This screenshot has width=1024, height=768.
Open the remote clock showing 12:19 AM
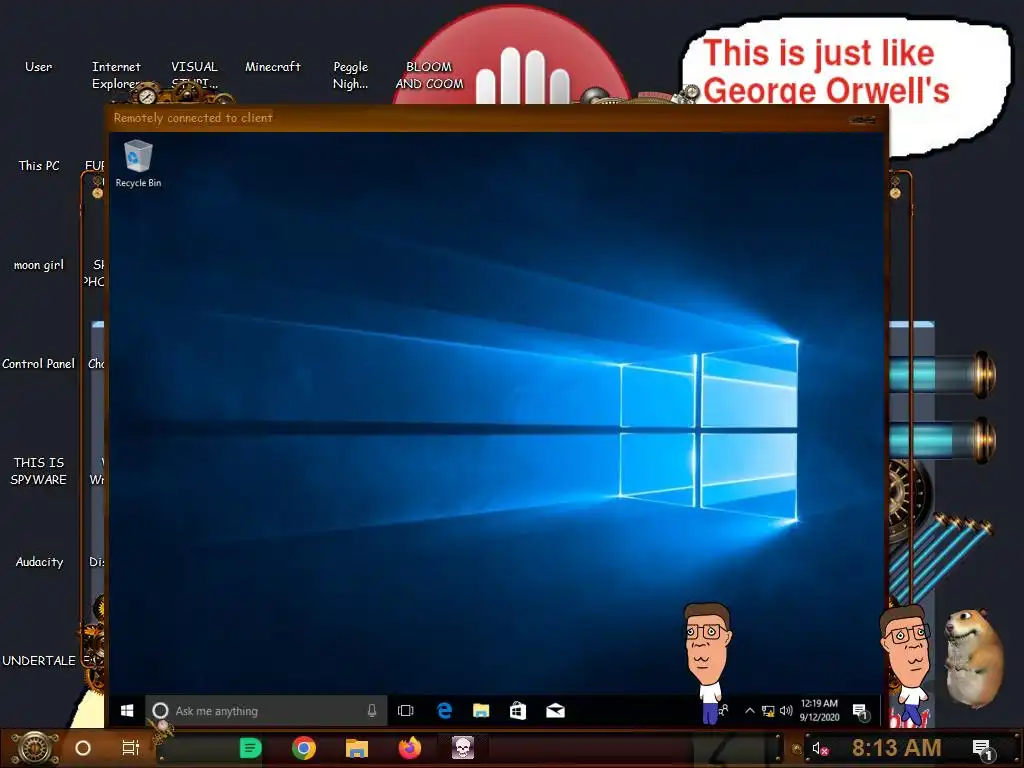[x=820, y=711]
